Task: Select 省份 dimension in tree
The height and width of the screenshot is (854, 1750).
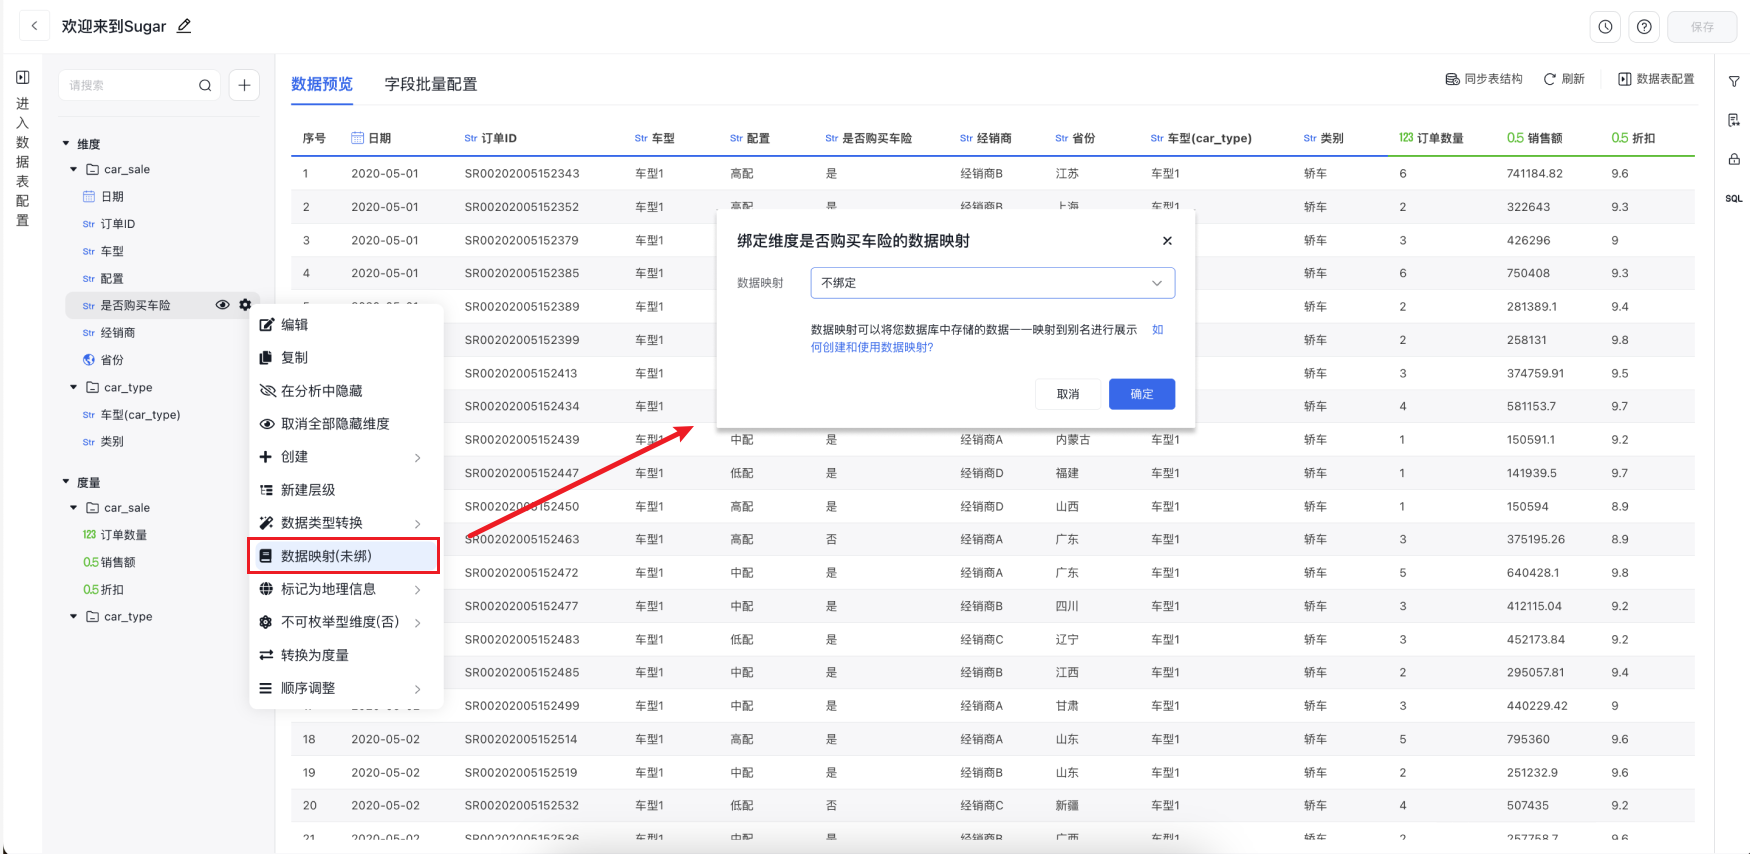Action: tap(112, 360)
